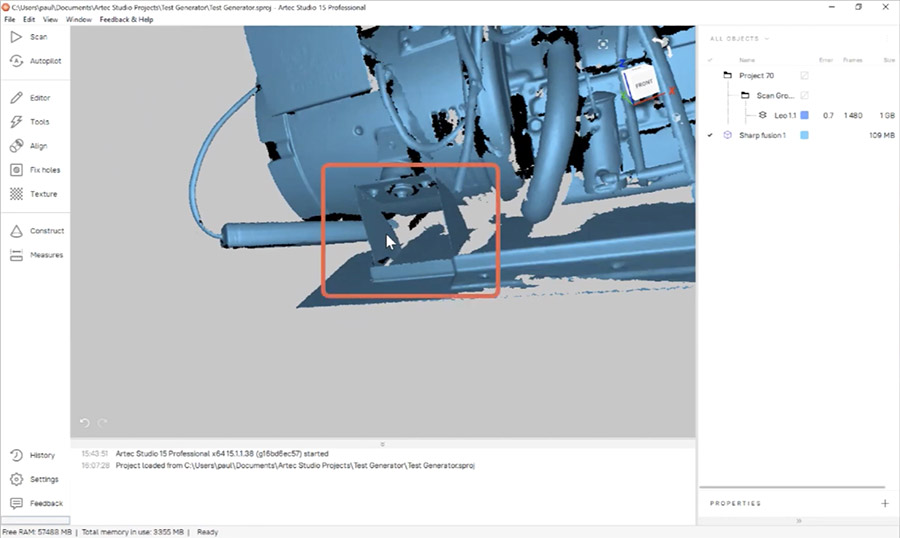Toggle visibility check for Sharp fusion 1
This screenshot has height=538, width=900.
710,135
